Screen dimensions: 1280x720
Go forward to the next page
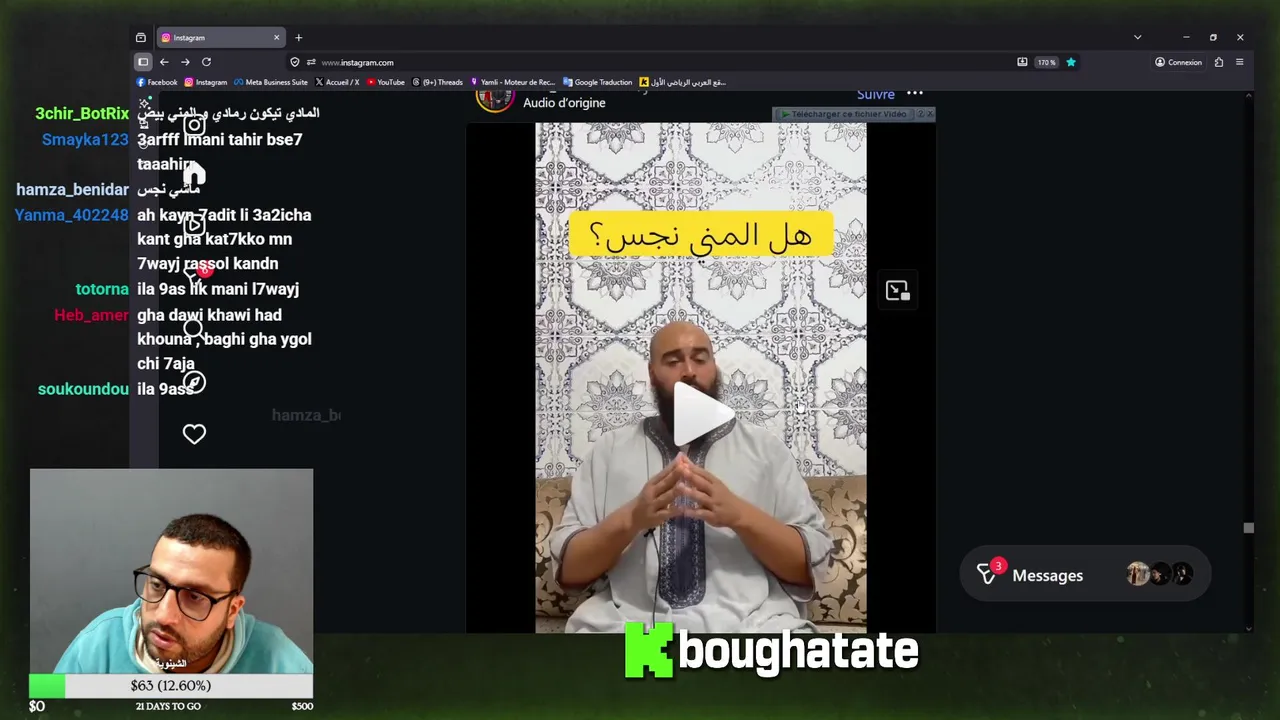185,62
